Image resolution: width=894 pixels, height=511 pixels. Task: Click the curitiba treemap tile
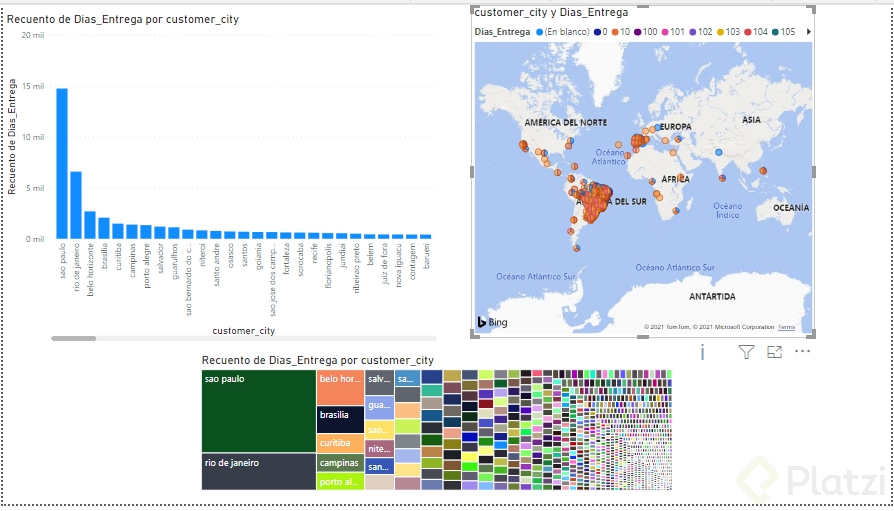point(340,443)
